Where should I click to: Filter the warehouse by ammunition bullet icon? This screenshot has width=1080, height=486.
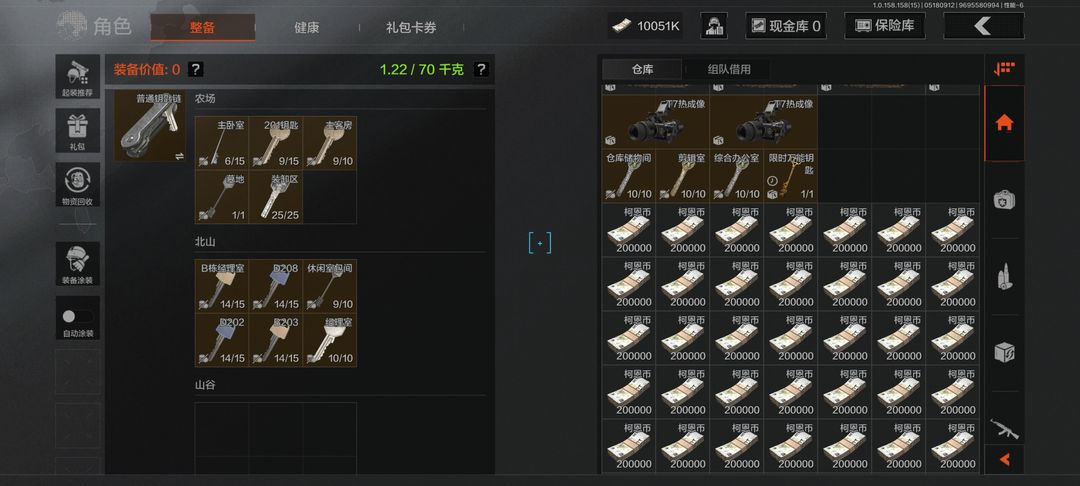click(1004, 277)
